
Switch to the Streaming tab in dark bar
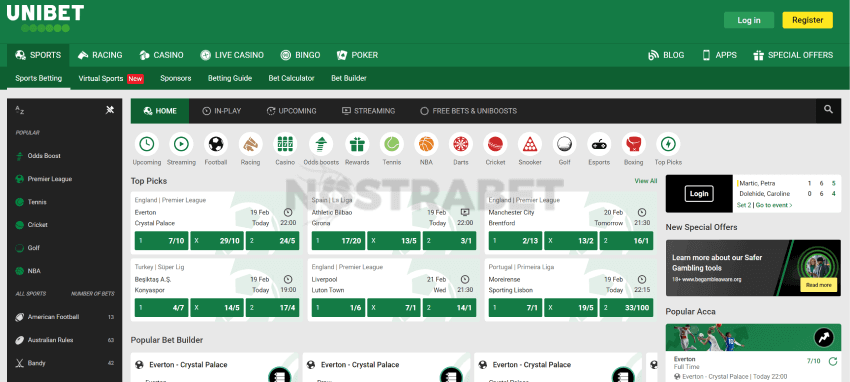click(369, 111)
